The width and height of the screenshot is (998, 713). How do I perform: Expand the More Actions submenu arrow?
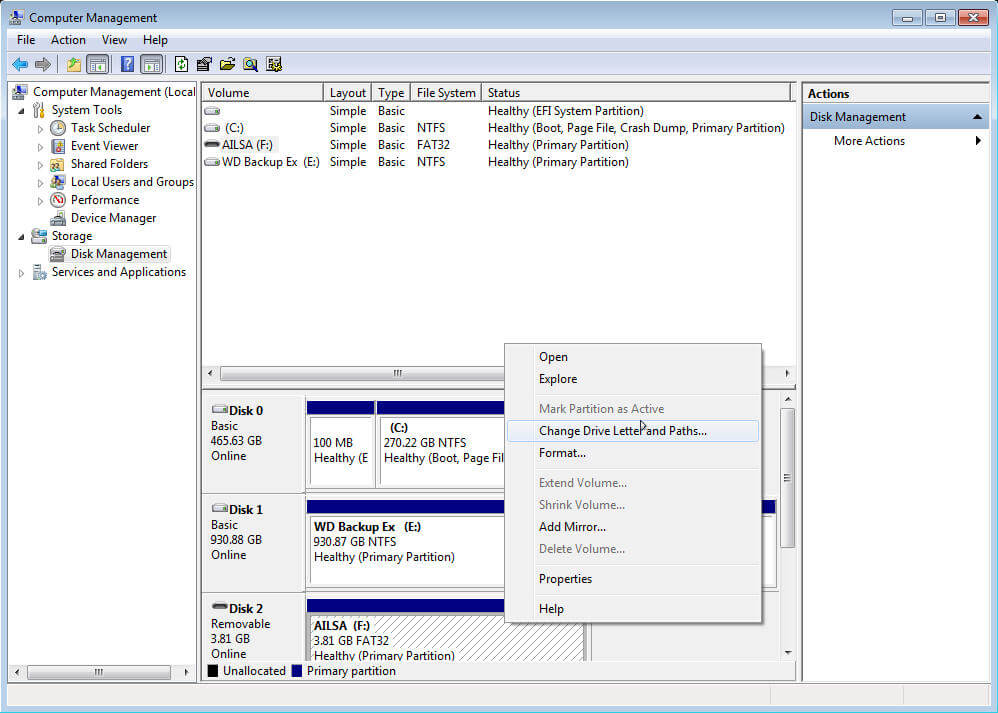coord(978,141)
